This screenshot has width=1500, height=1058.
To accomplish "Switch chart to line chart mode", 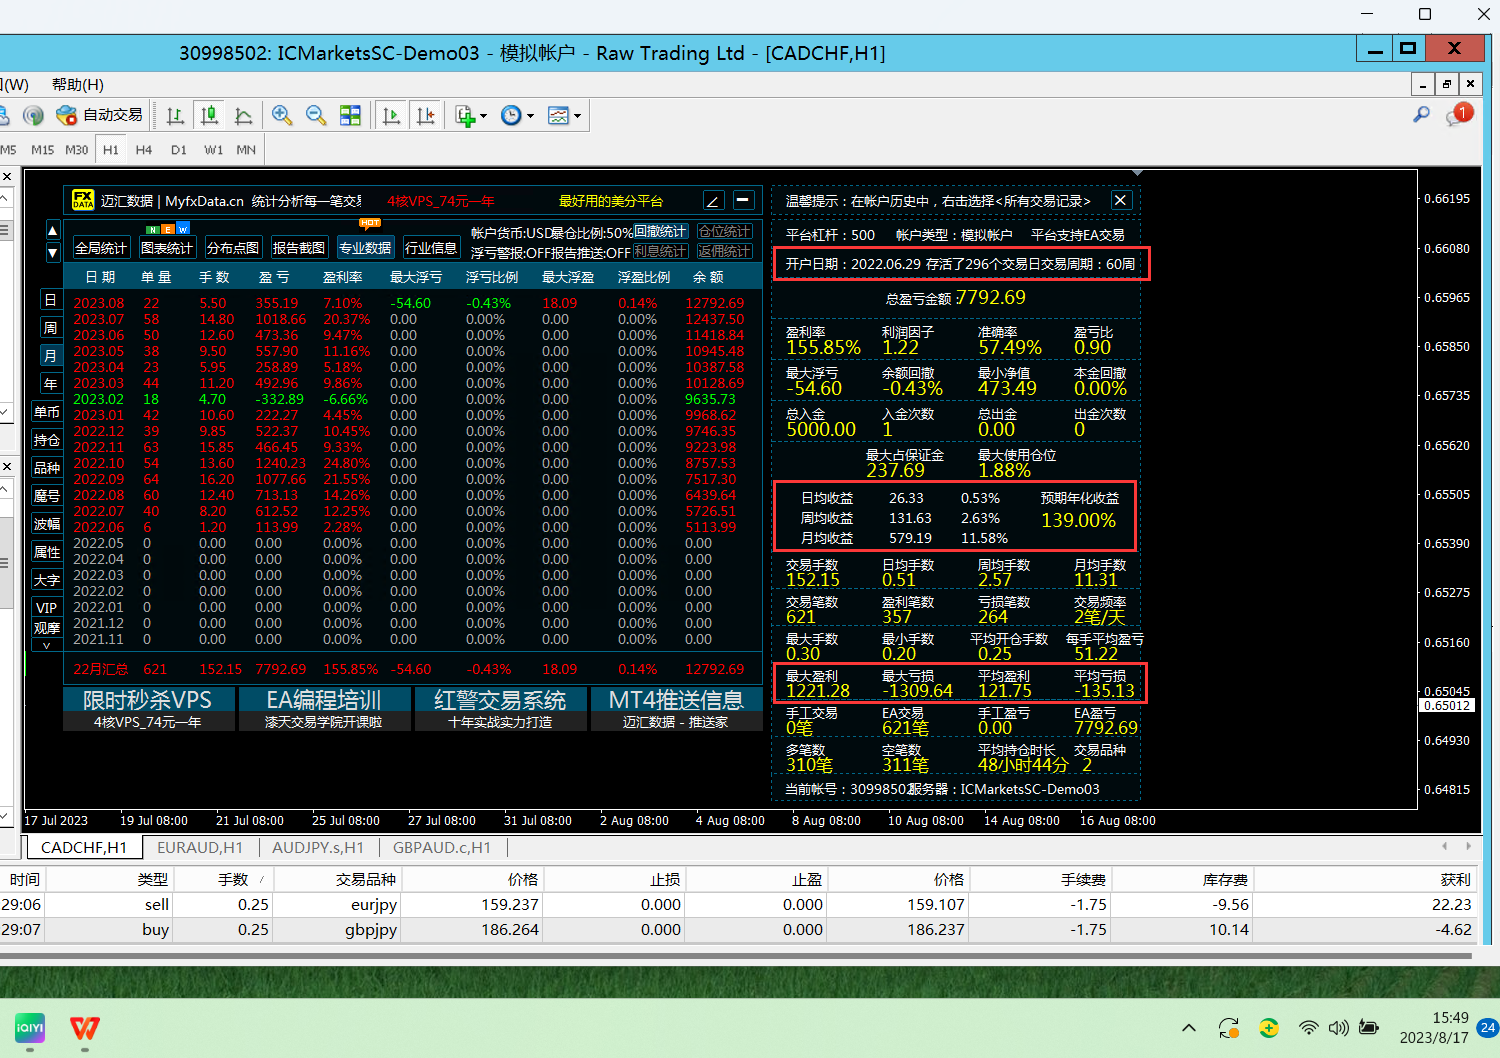I will click(244, 116).
